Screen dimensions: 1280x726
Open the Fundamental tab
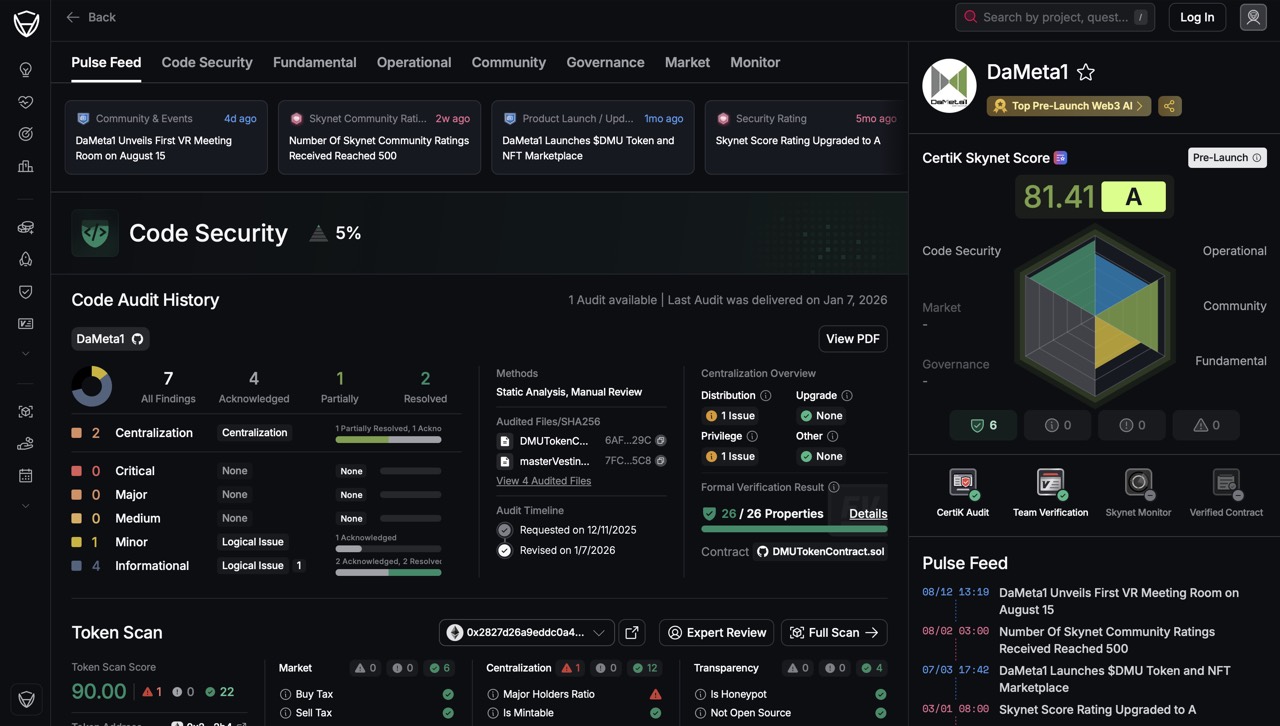(x=314, y=62)
